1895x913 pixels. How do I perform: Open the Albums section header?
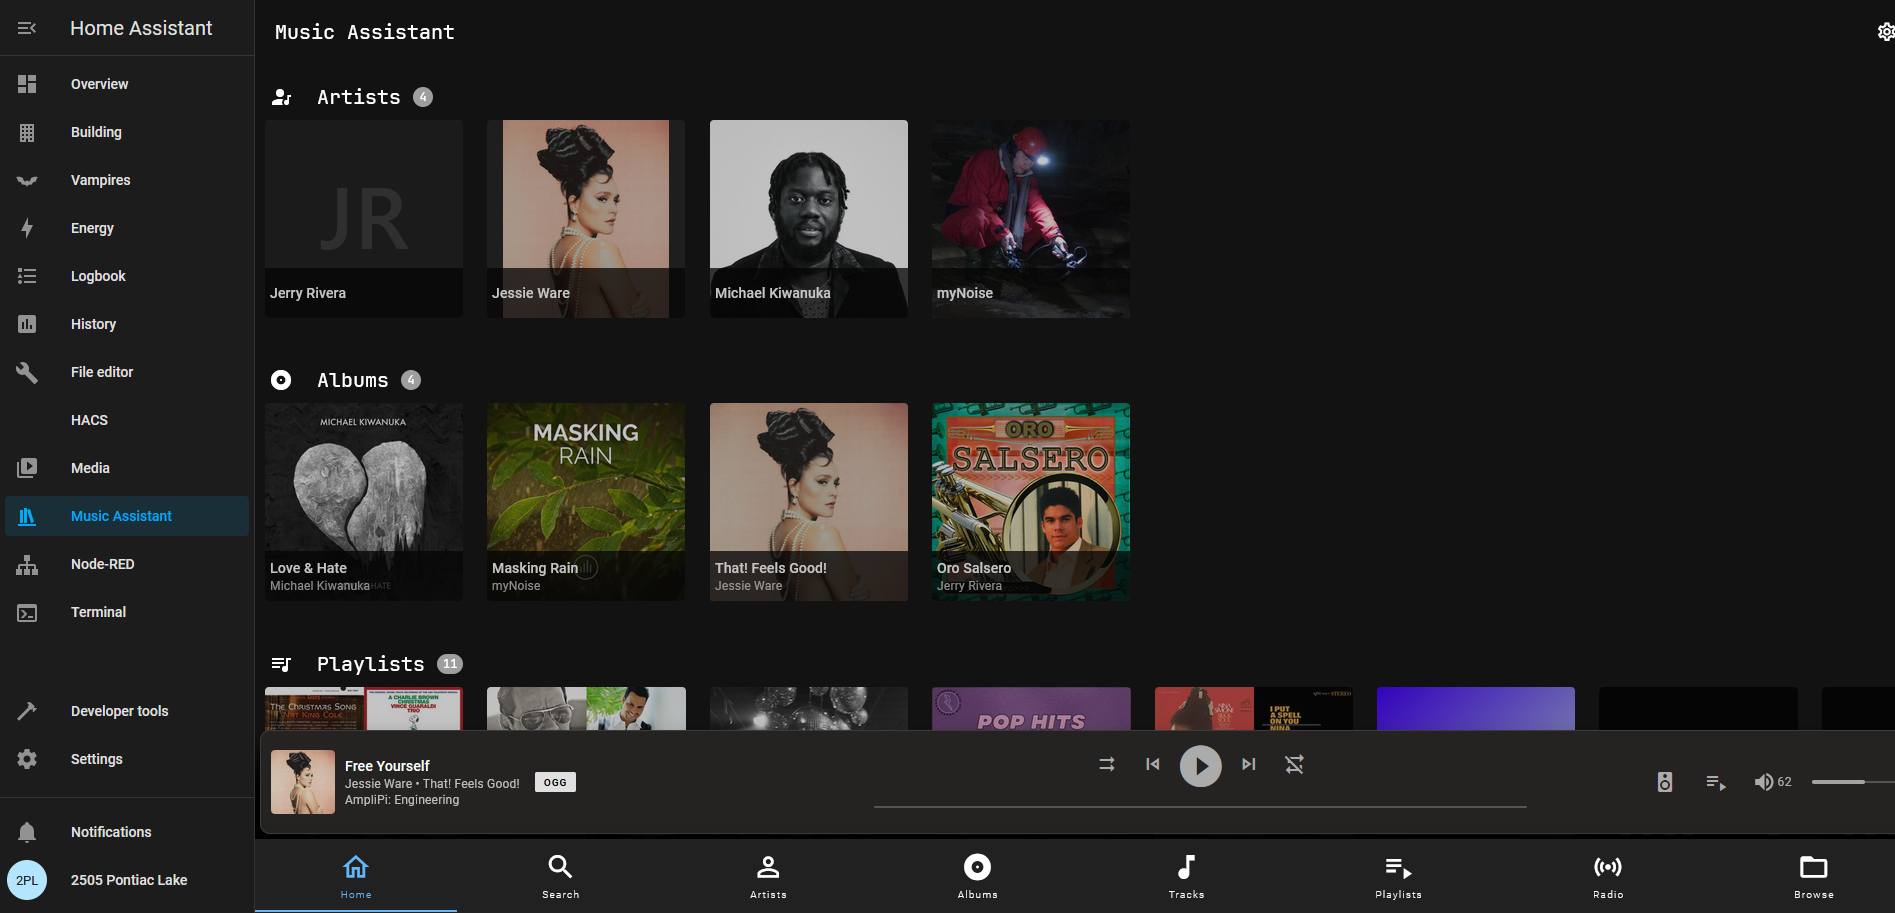pos(352,380)
